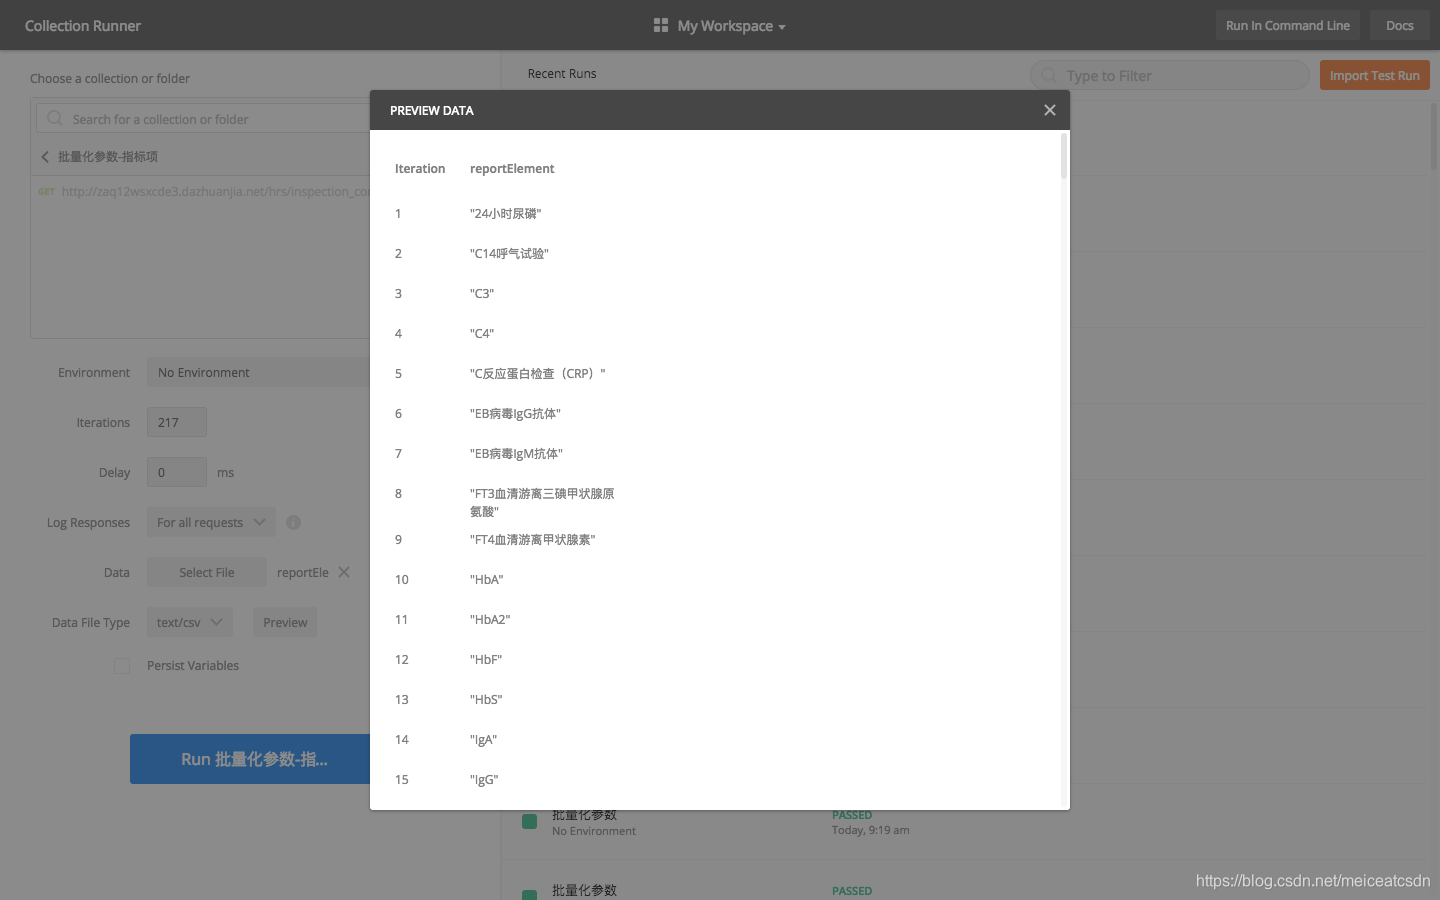Click the Import Test Run button
This screenshot has width=1440, height=900.
coord(1374,75)
